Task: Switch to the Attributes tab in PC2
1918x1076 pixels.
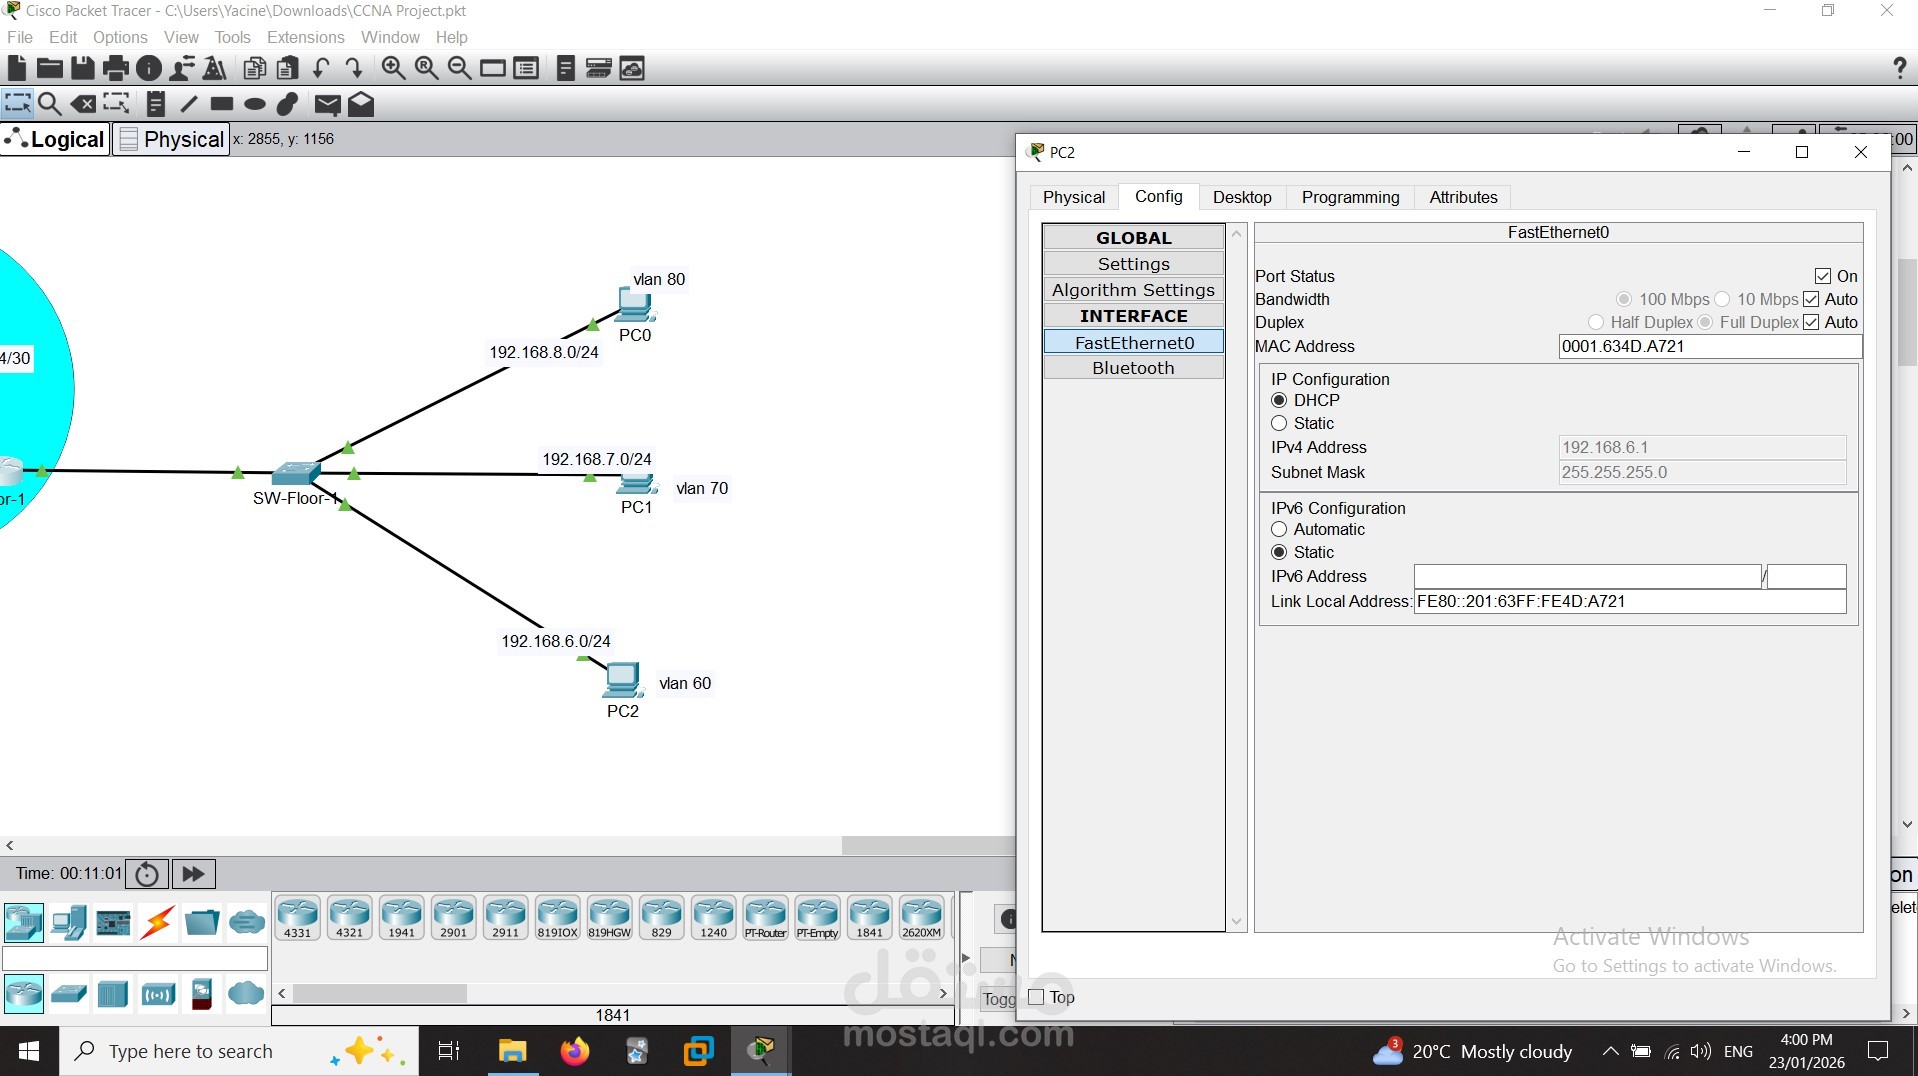Action: click(1463, 197)
